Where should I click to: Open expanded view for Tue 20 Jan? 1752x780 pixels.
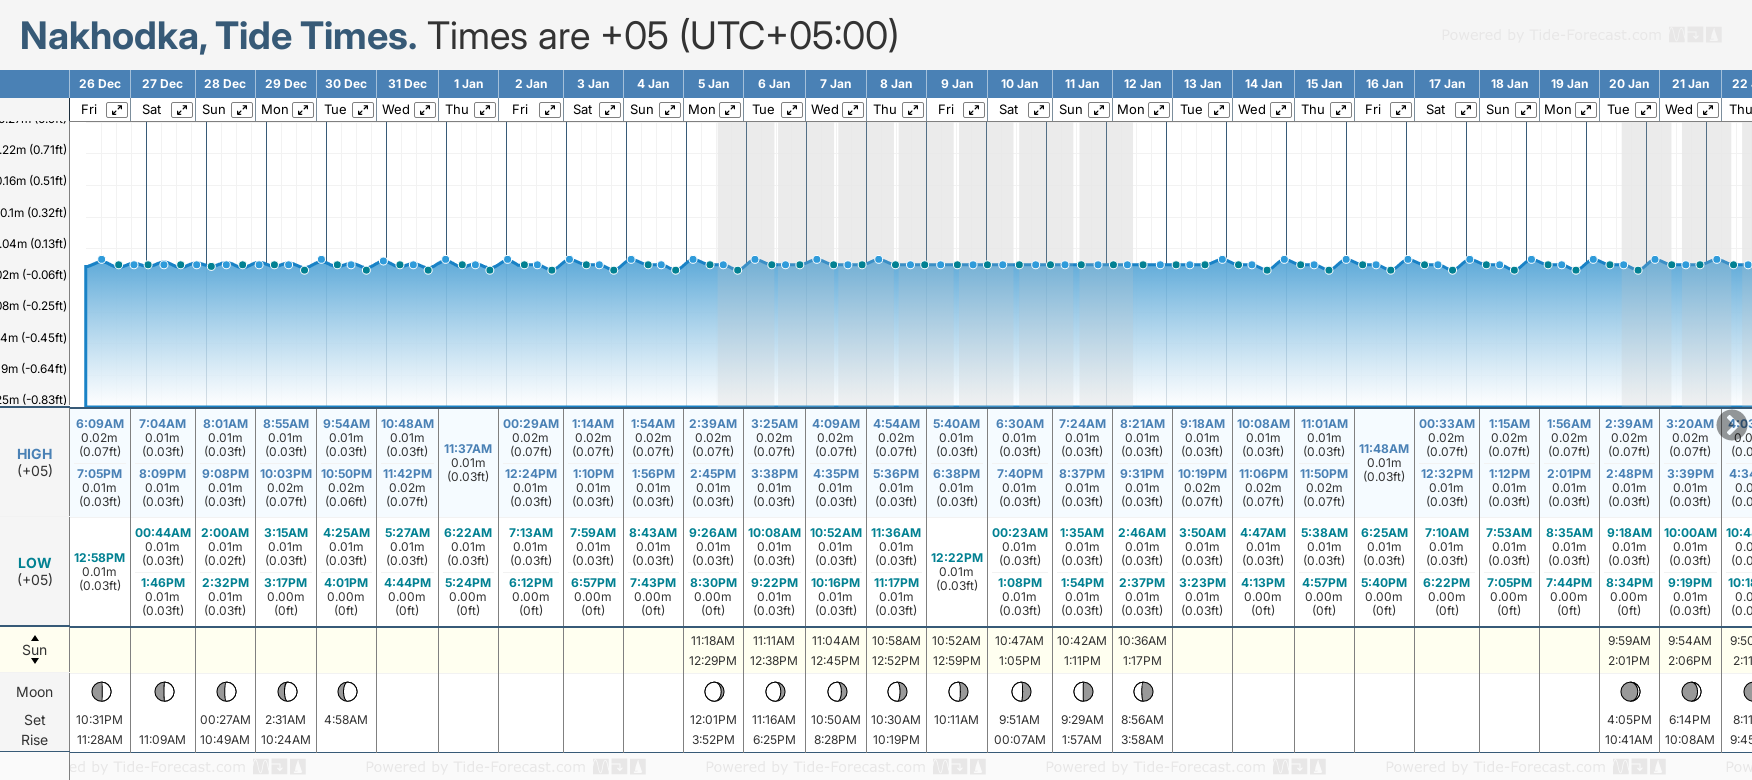tap(1645, 110)
